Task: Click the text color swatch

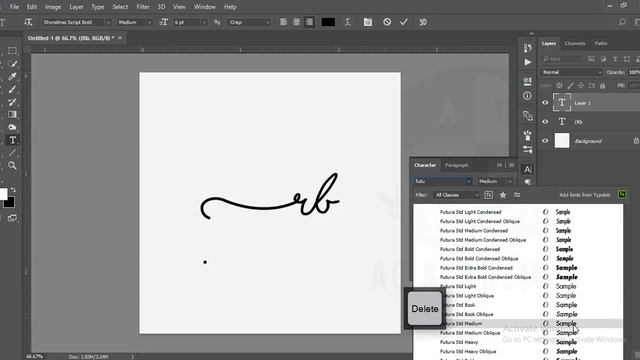Action: [x=328, y=22]
